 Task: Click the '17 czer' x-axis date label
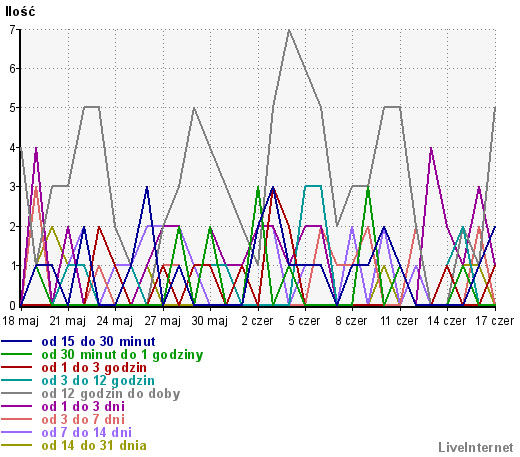[x=494, y=321]
